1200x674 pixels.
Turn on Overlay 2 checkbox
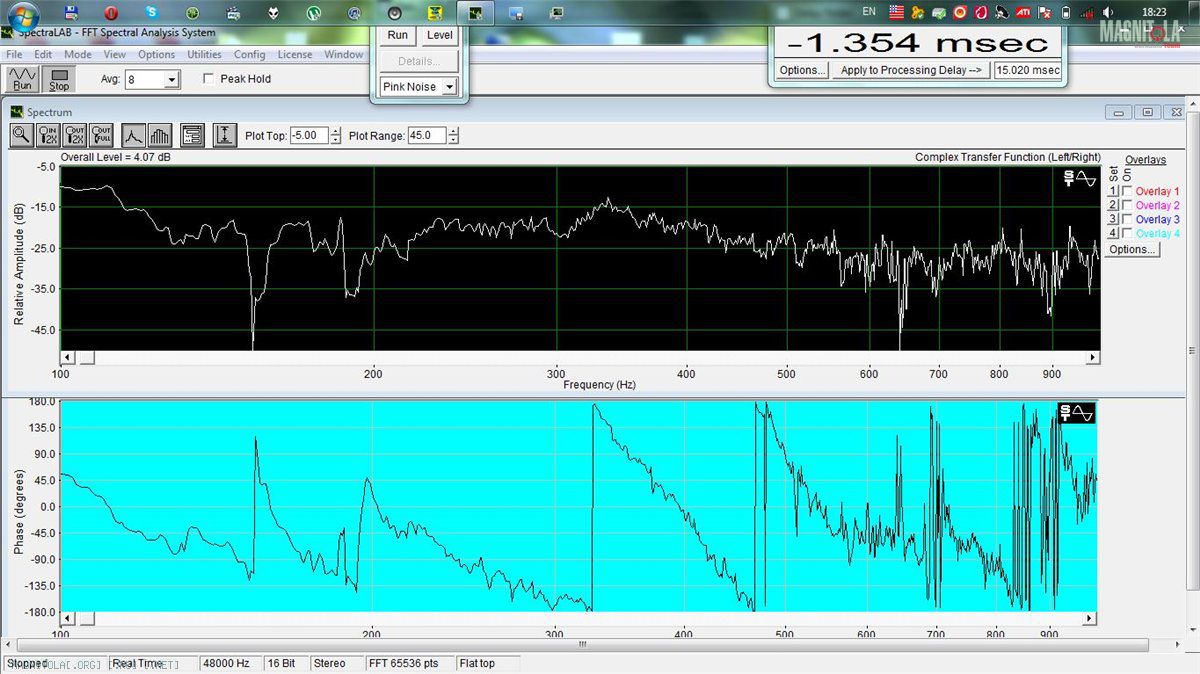1128,205
